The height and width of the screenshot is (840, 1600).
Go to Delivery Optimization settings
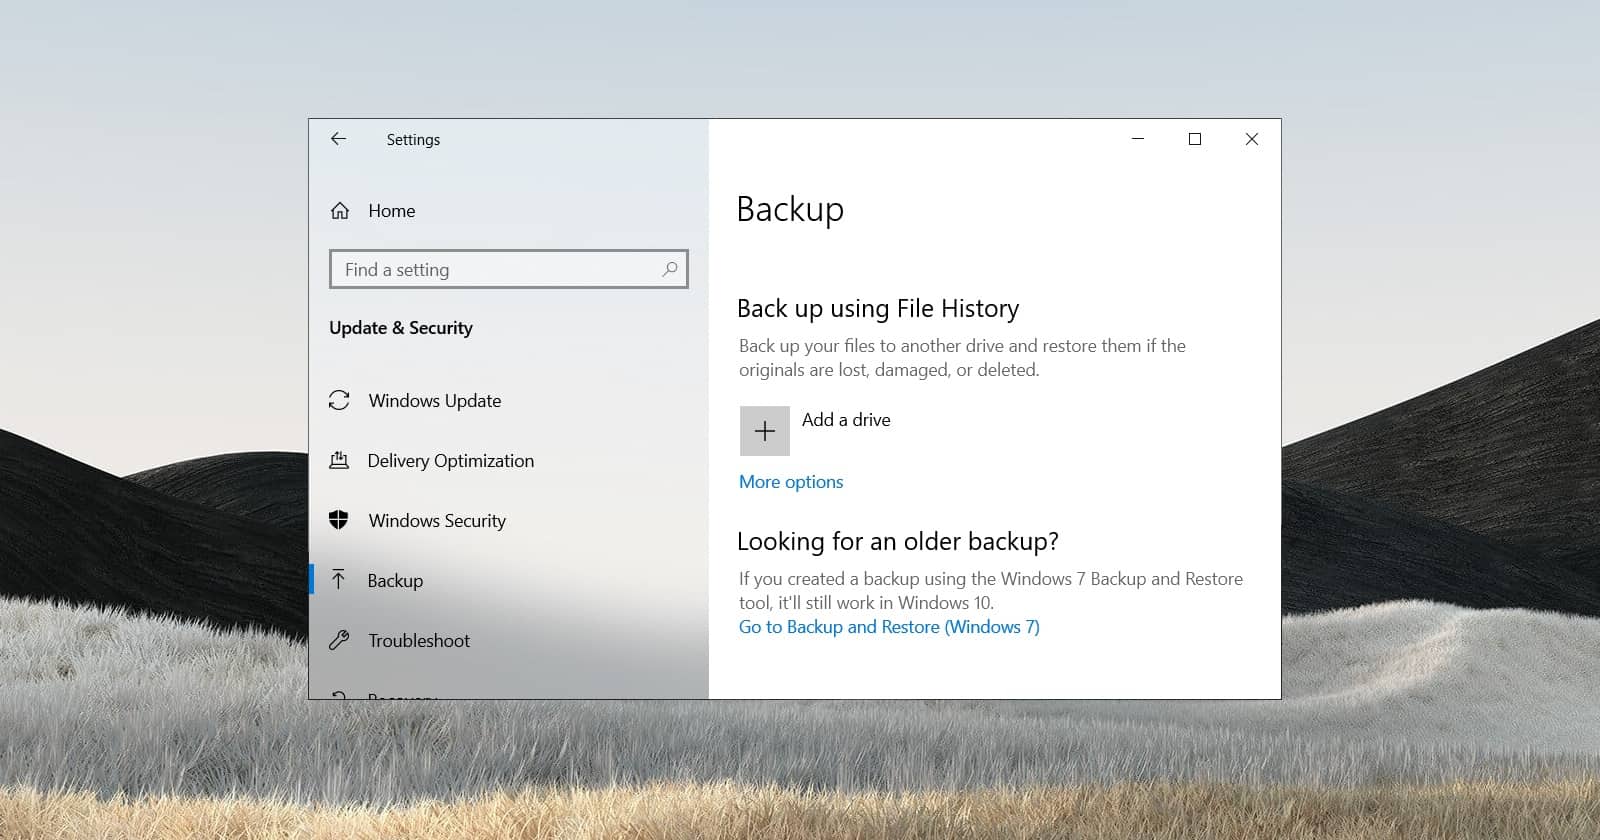[x=451, y=461]
